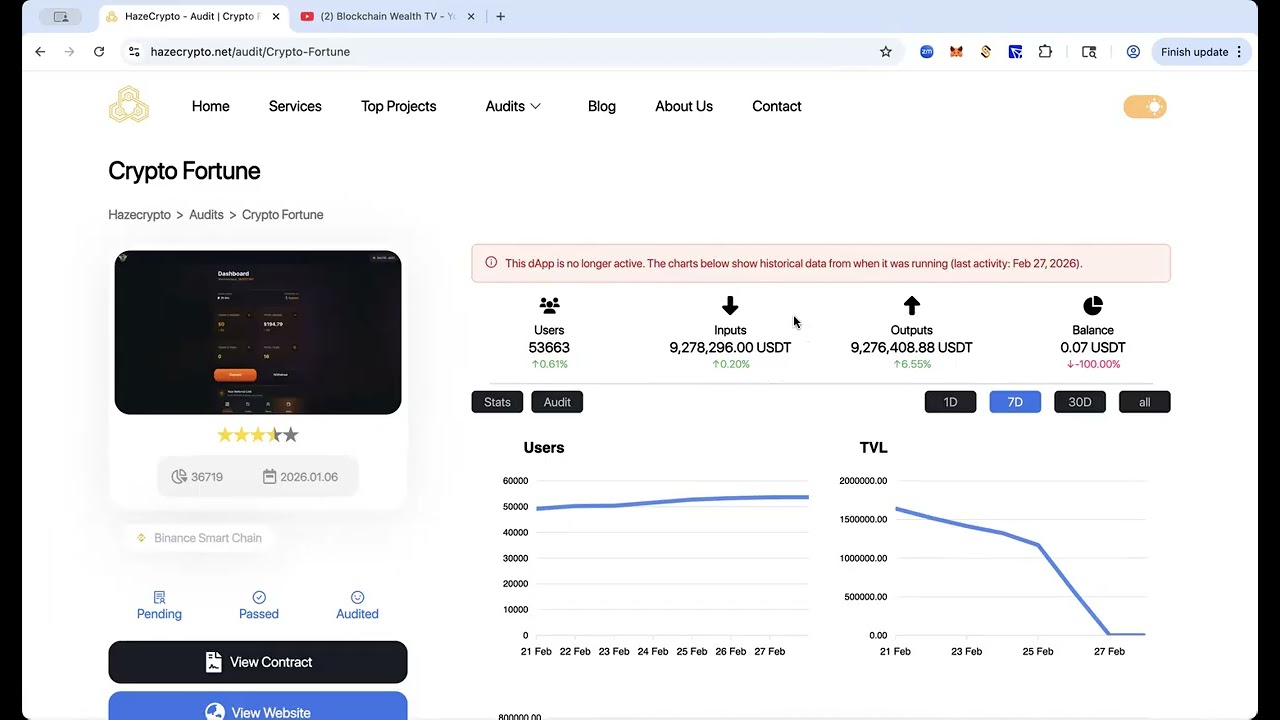1280x720 pixels.
Task: Click the star rating under the thumbnail
Action: (258, 435)
